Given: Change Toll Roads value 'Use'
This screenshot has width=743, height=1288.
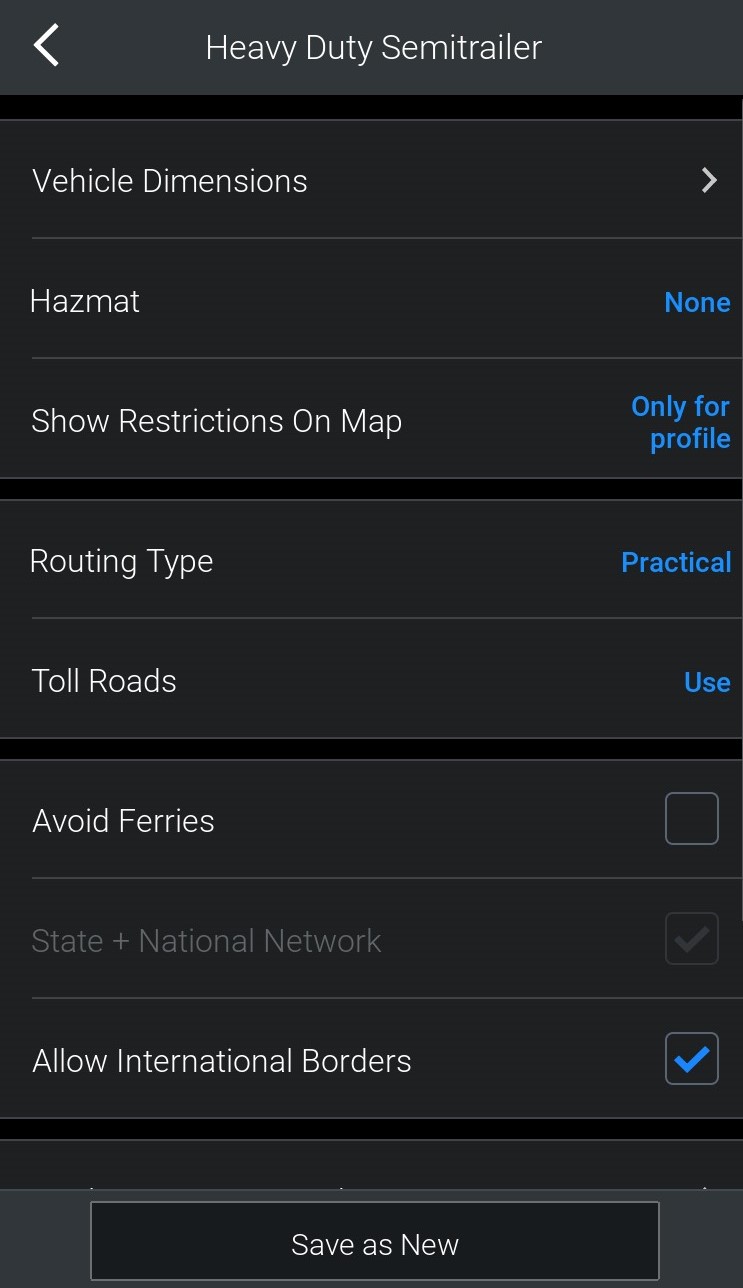Looking at the screenshot, I should click(x=707, y=682).
